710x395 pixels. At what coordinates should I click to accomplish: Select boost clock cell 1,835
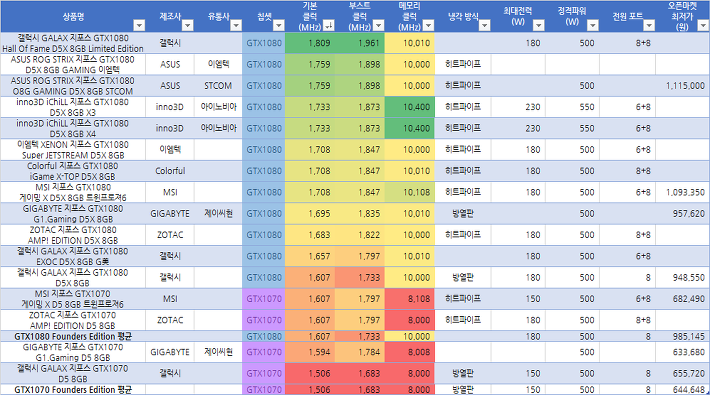pos(360,213)
